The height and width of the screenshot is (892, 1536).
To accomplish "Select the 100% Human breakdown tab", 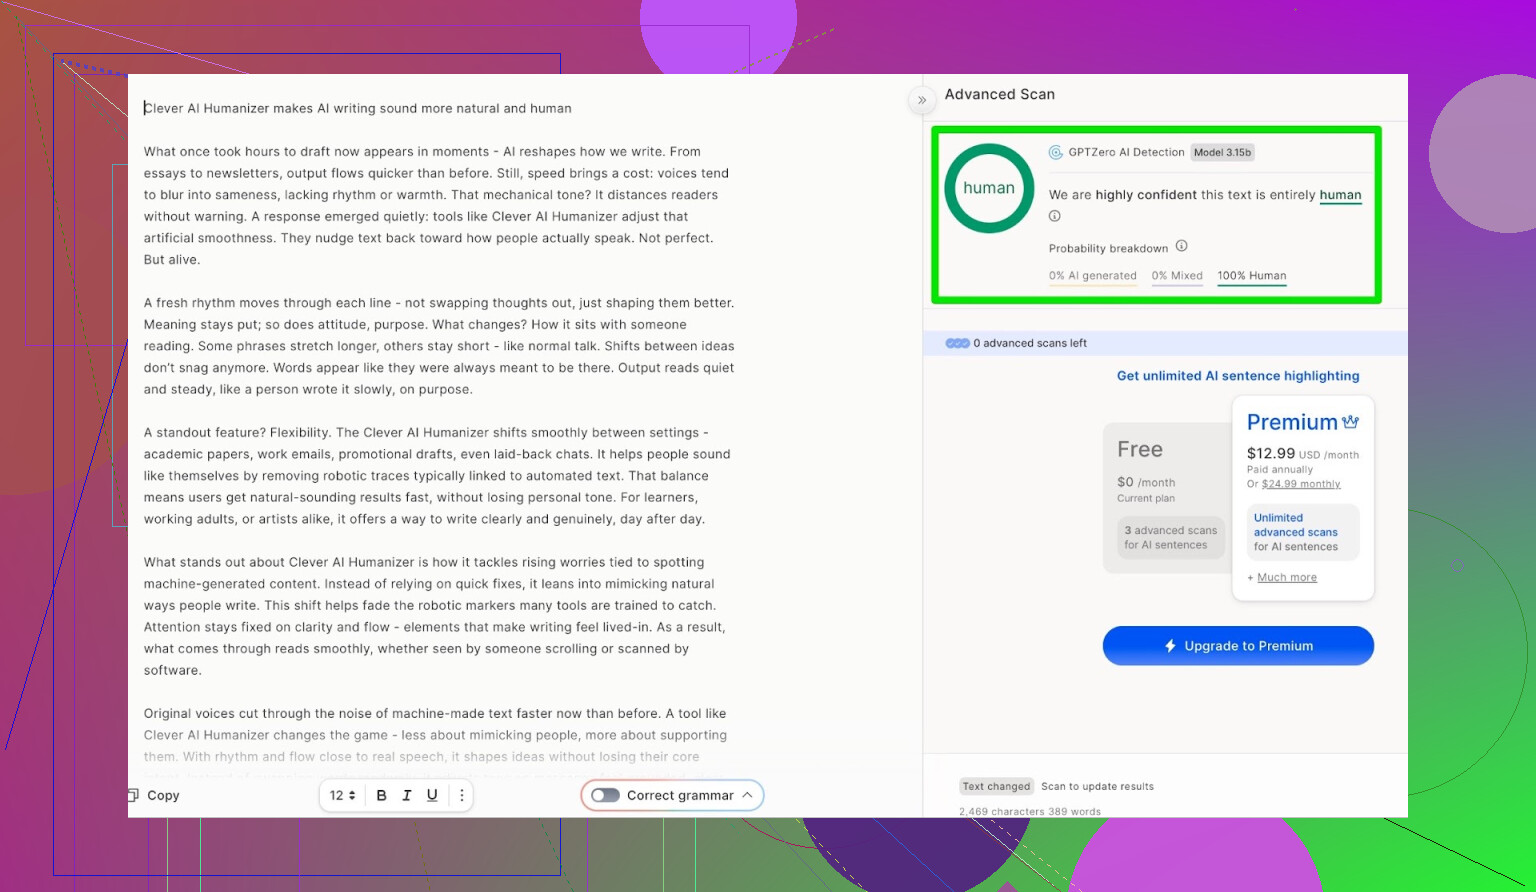I will [x=1251, y=276].
